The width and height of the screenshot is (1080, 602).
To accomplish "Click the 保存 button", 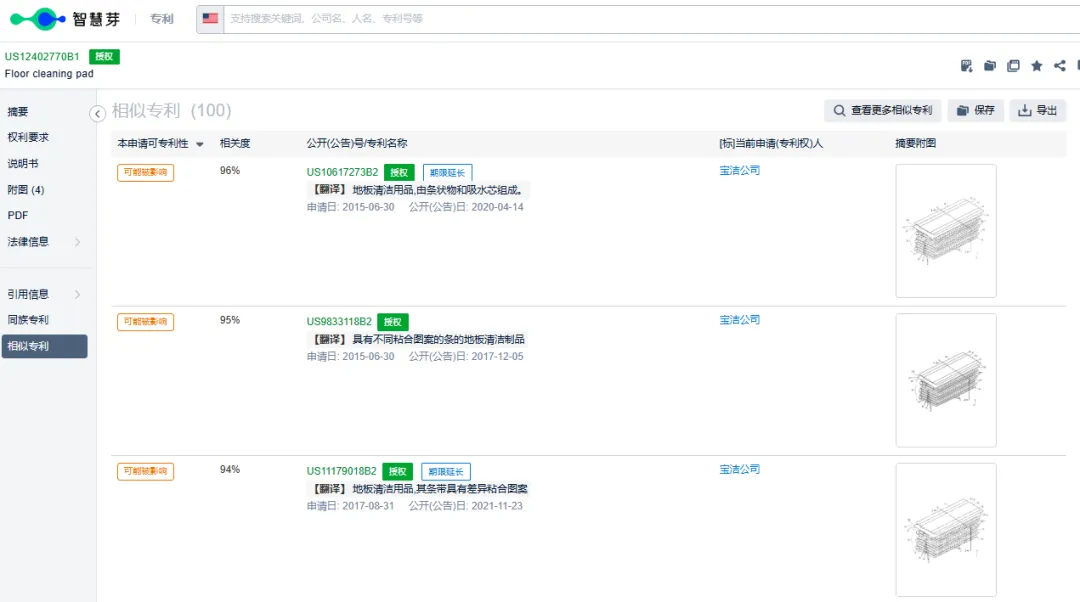I will tap(976, 110).
